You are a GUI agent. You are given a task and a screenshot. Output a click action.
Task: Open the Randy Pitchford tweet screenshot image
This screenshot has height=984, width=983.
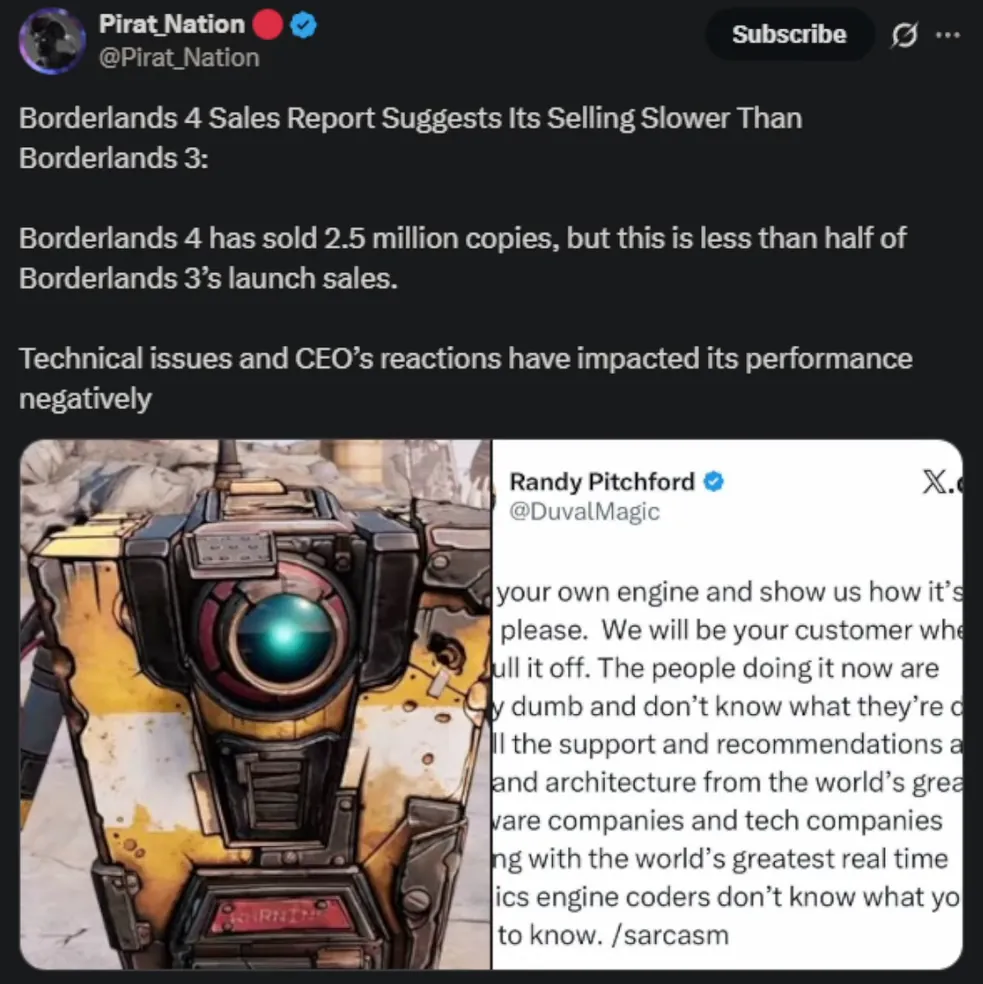point(728,704)
